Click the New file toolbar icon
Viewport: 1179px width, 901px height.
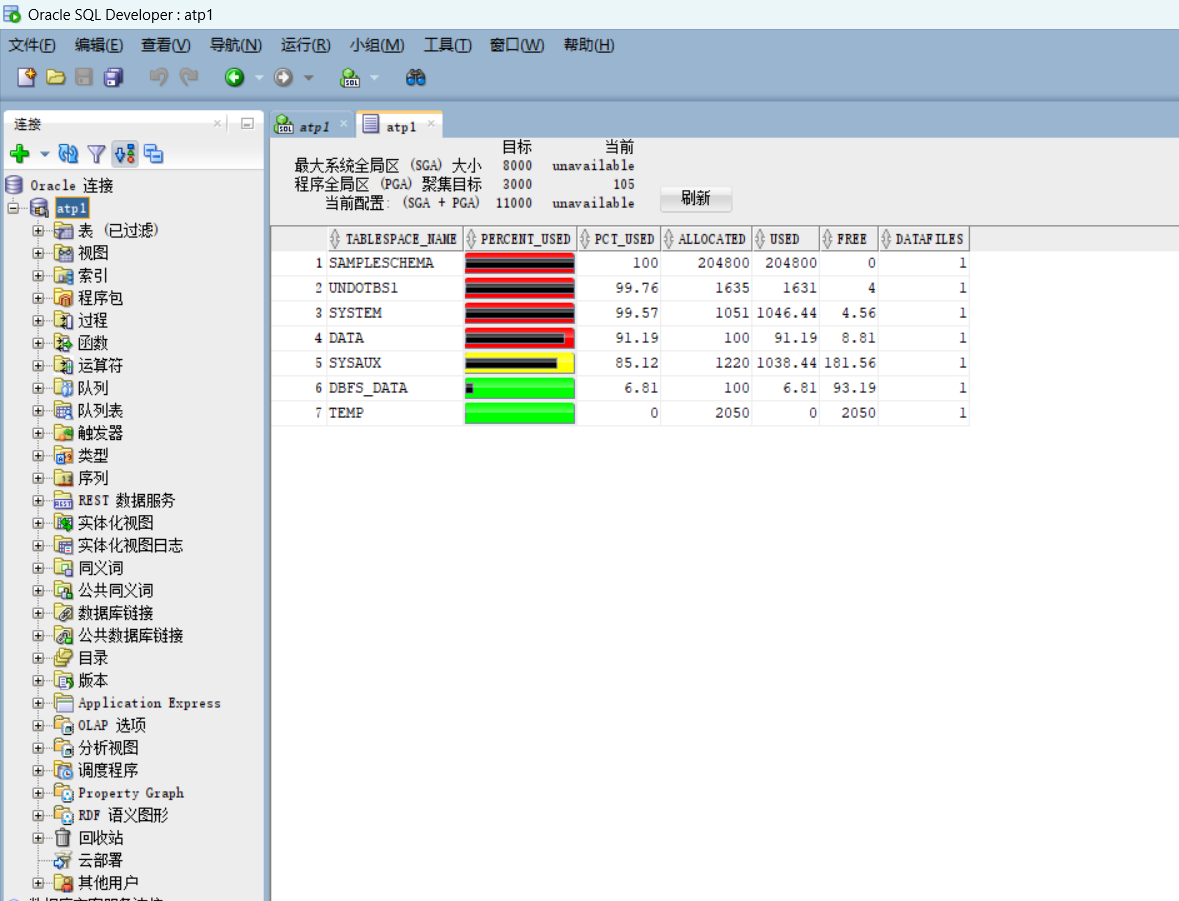point(26,77)
